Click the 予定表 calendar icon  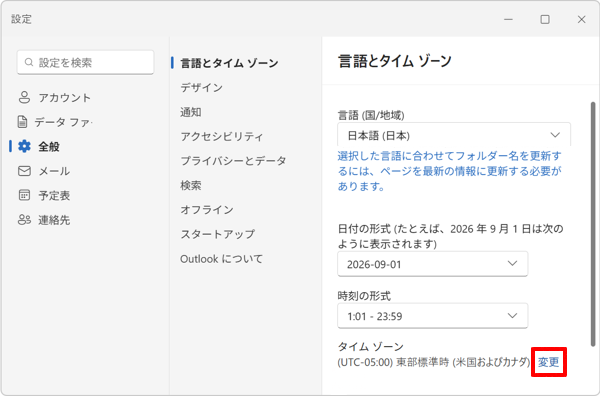click(x=24, y=195)
